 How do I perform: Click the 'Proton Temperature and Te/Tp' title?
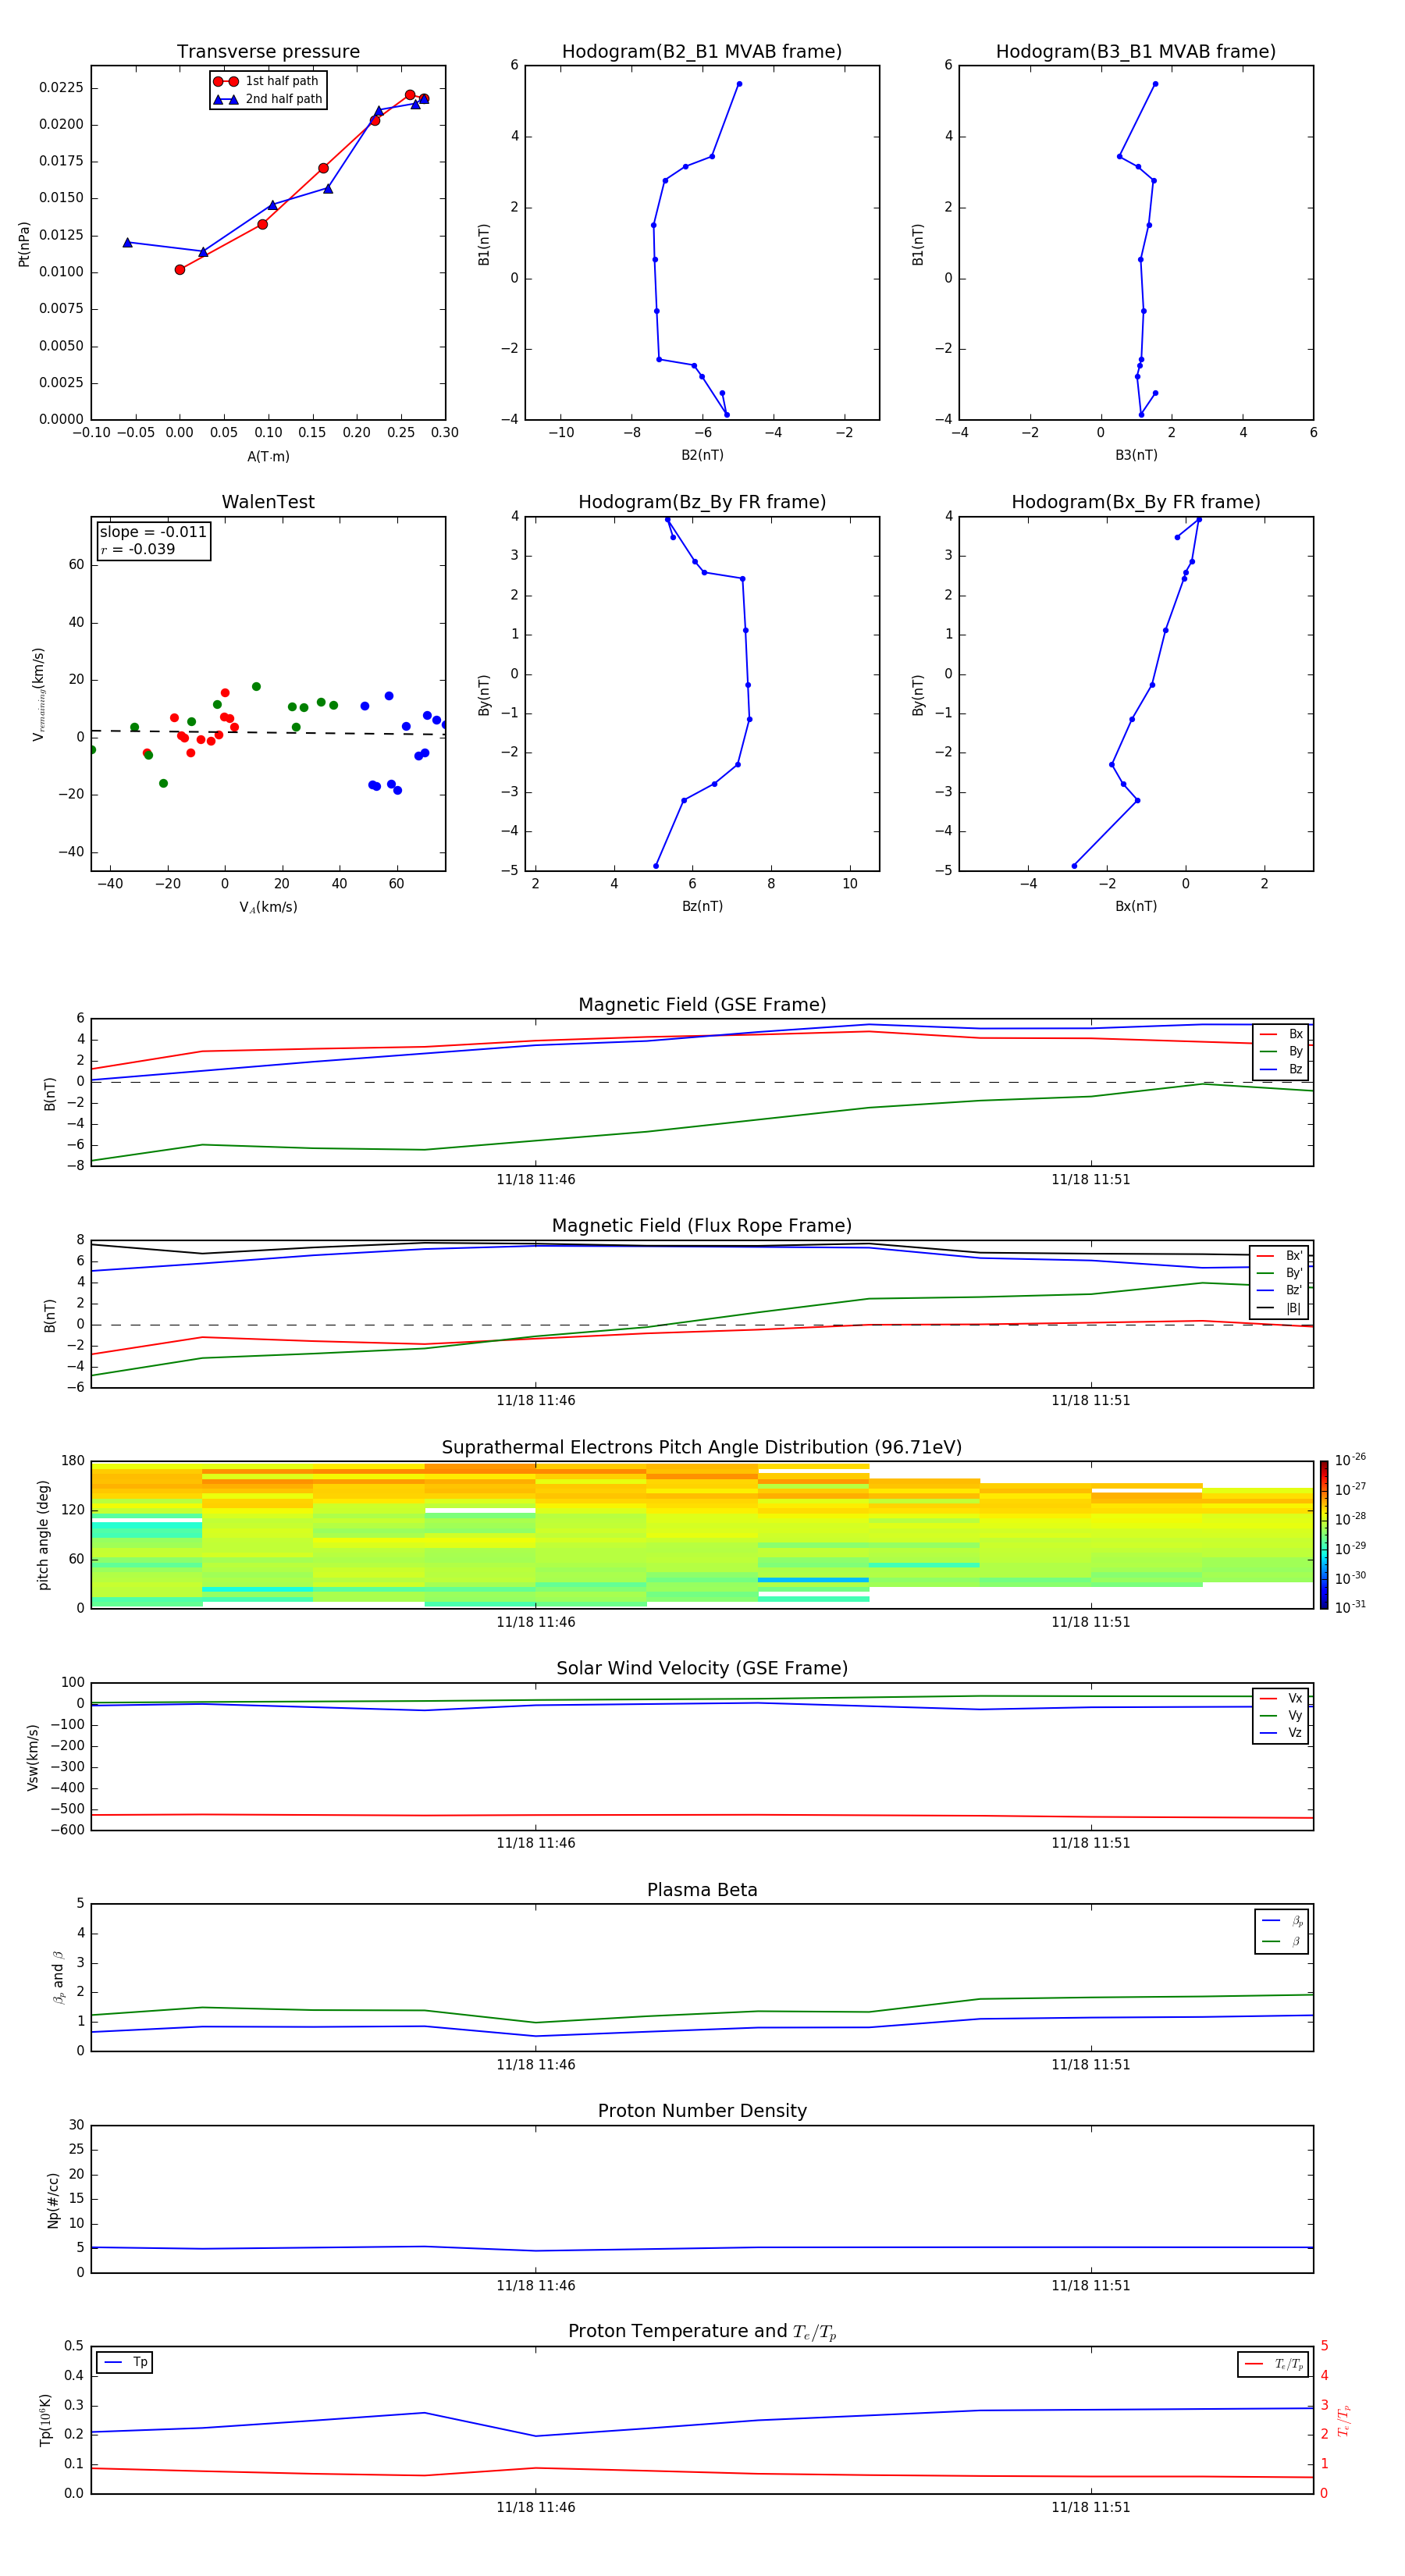702,2332
